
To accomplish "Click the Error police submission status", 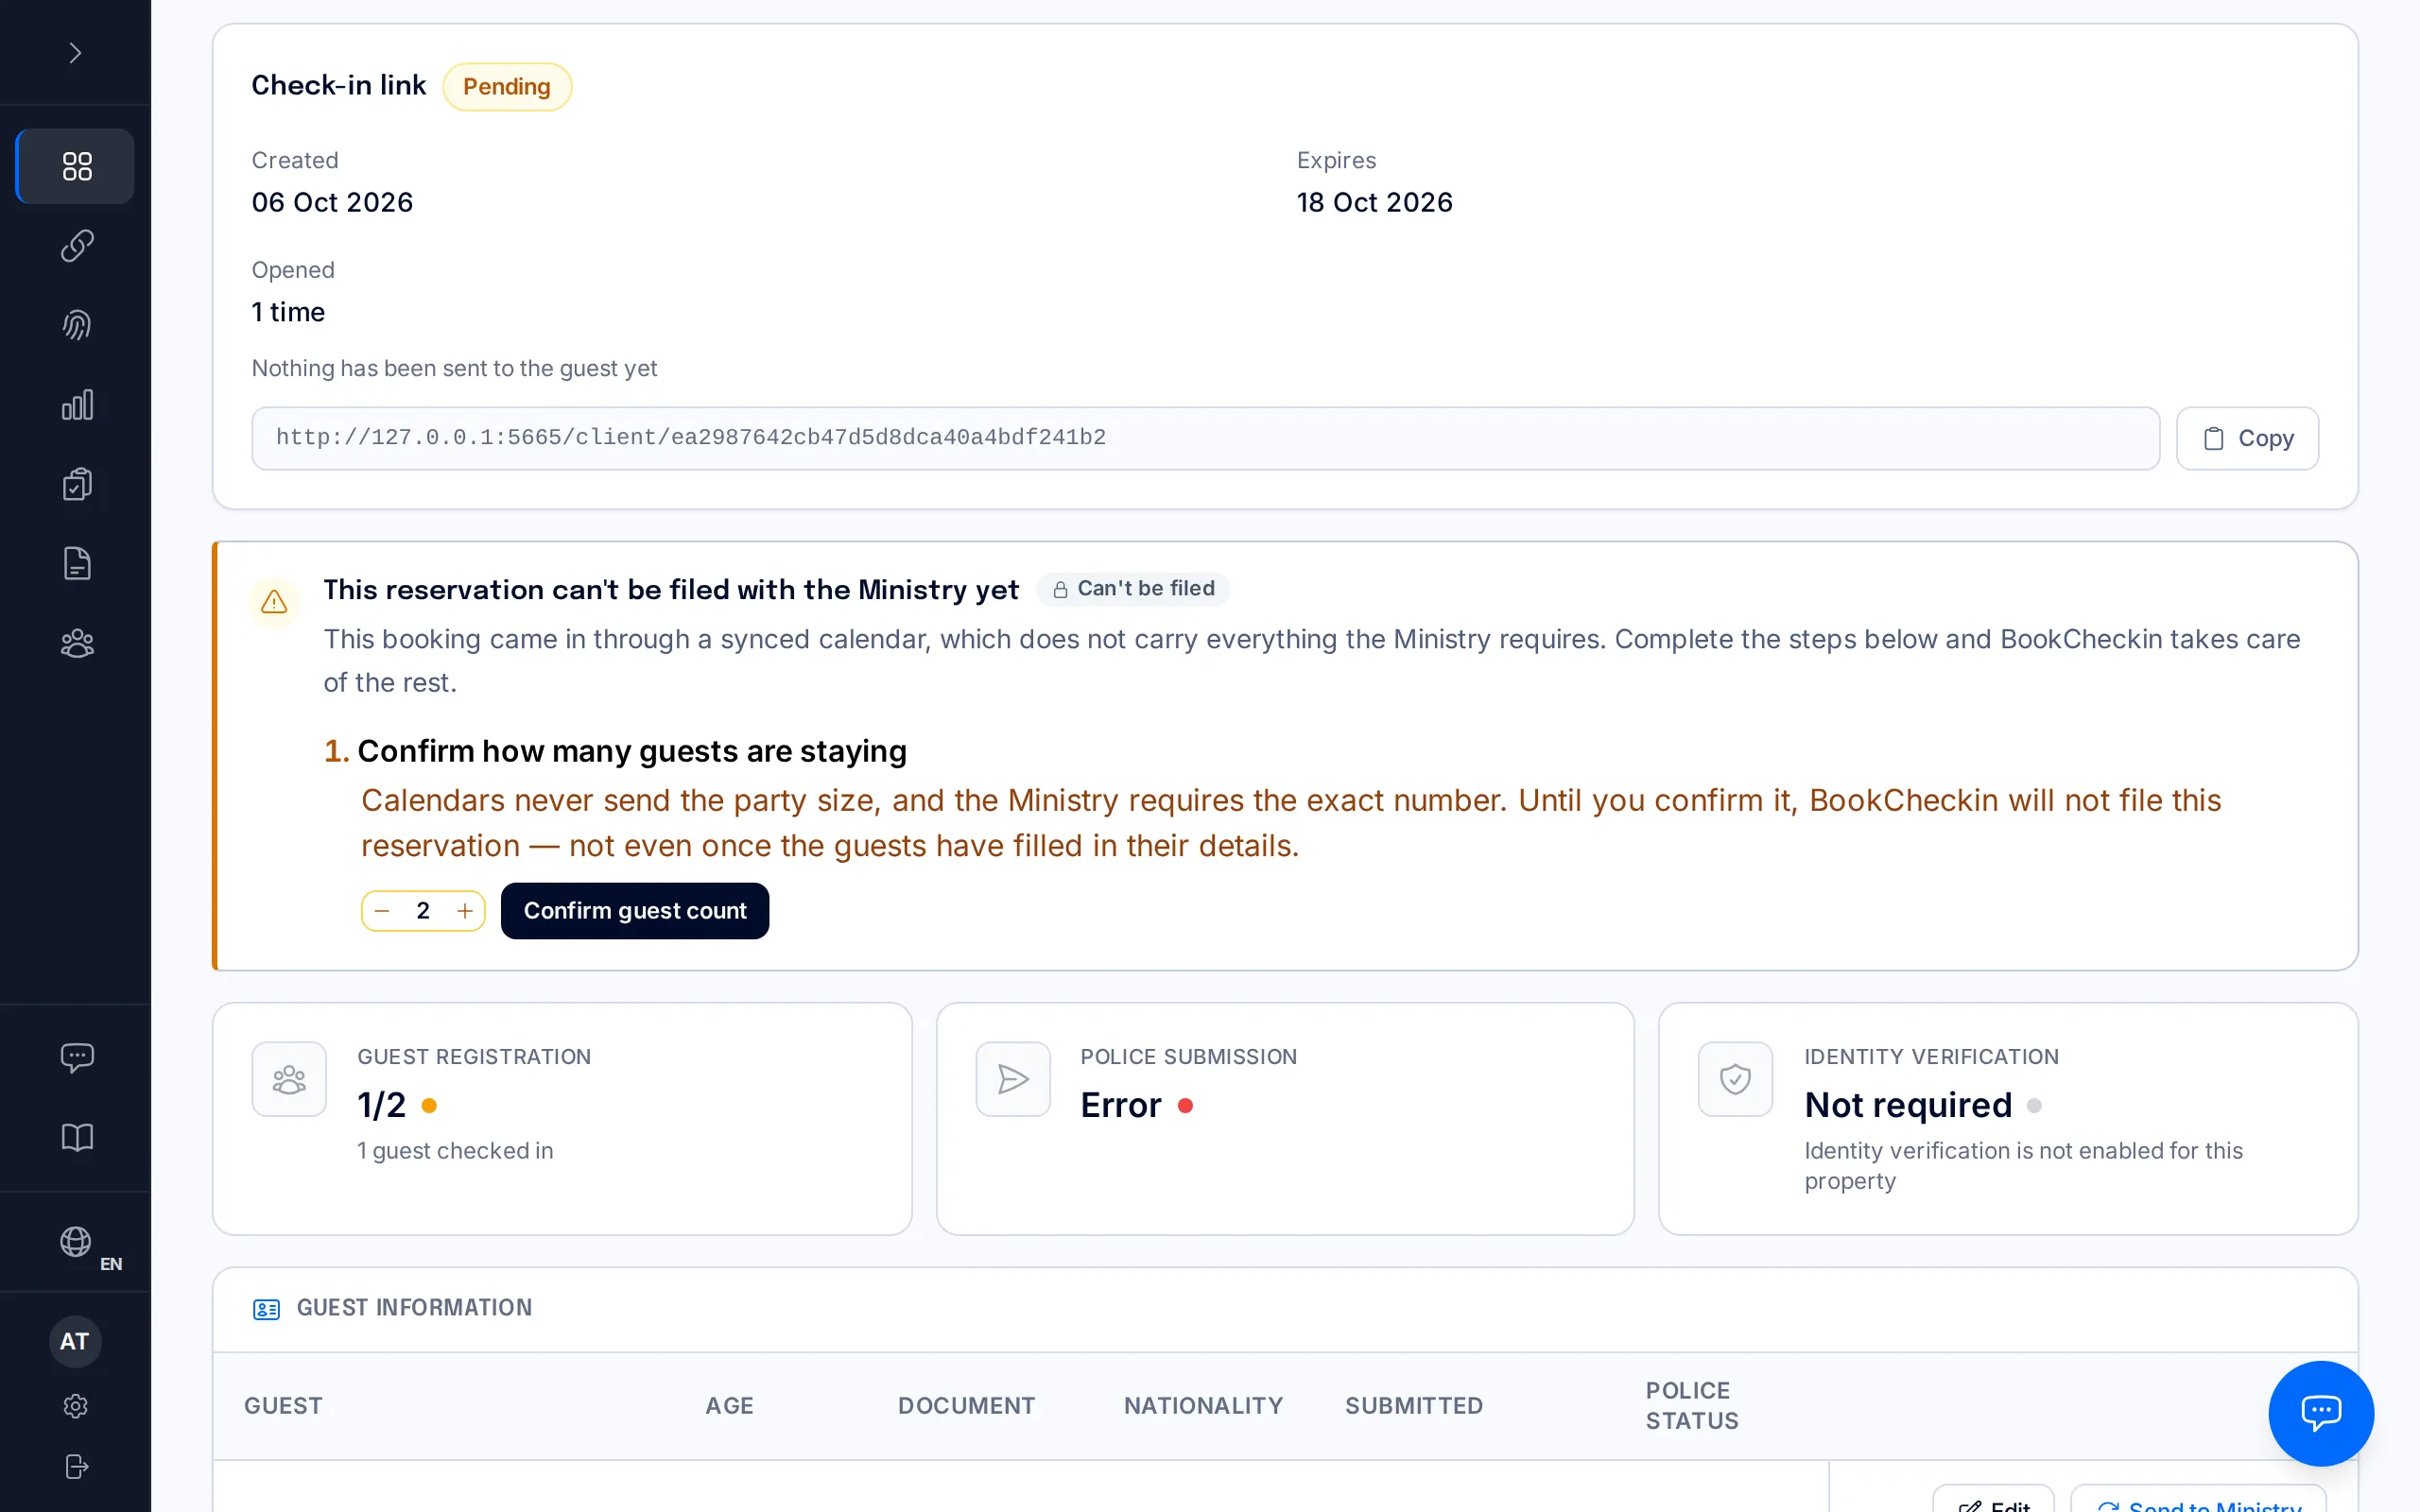I will pos(1121,1105).
